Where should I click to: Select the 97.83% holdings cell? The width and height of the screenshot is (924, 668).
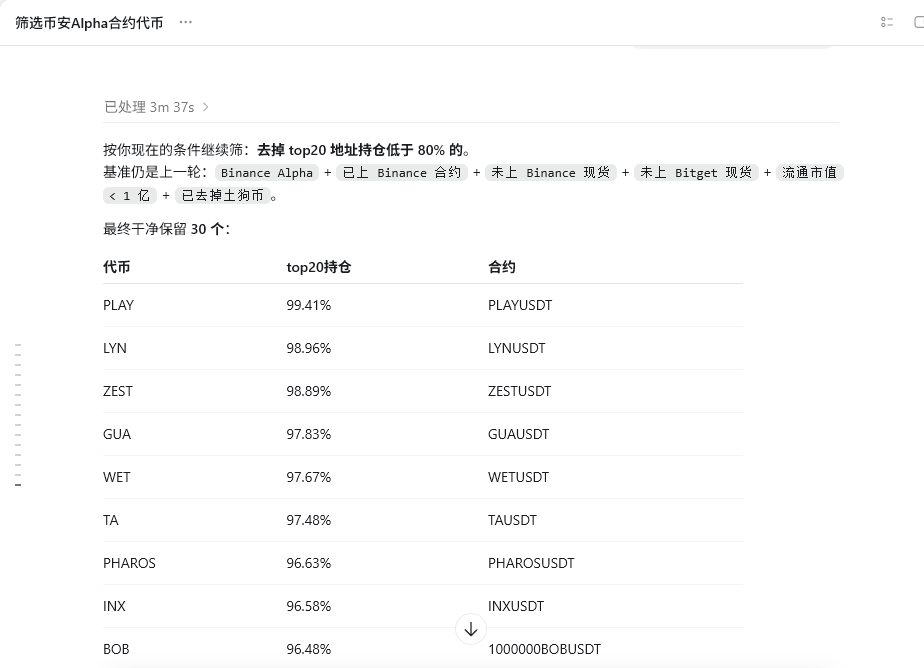point(309,434)
